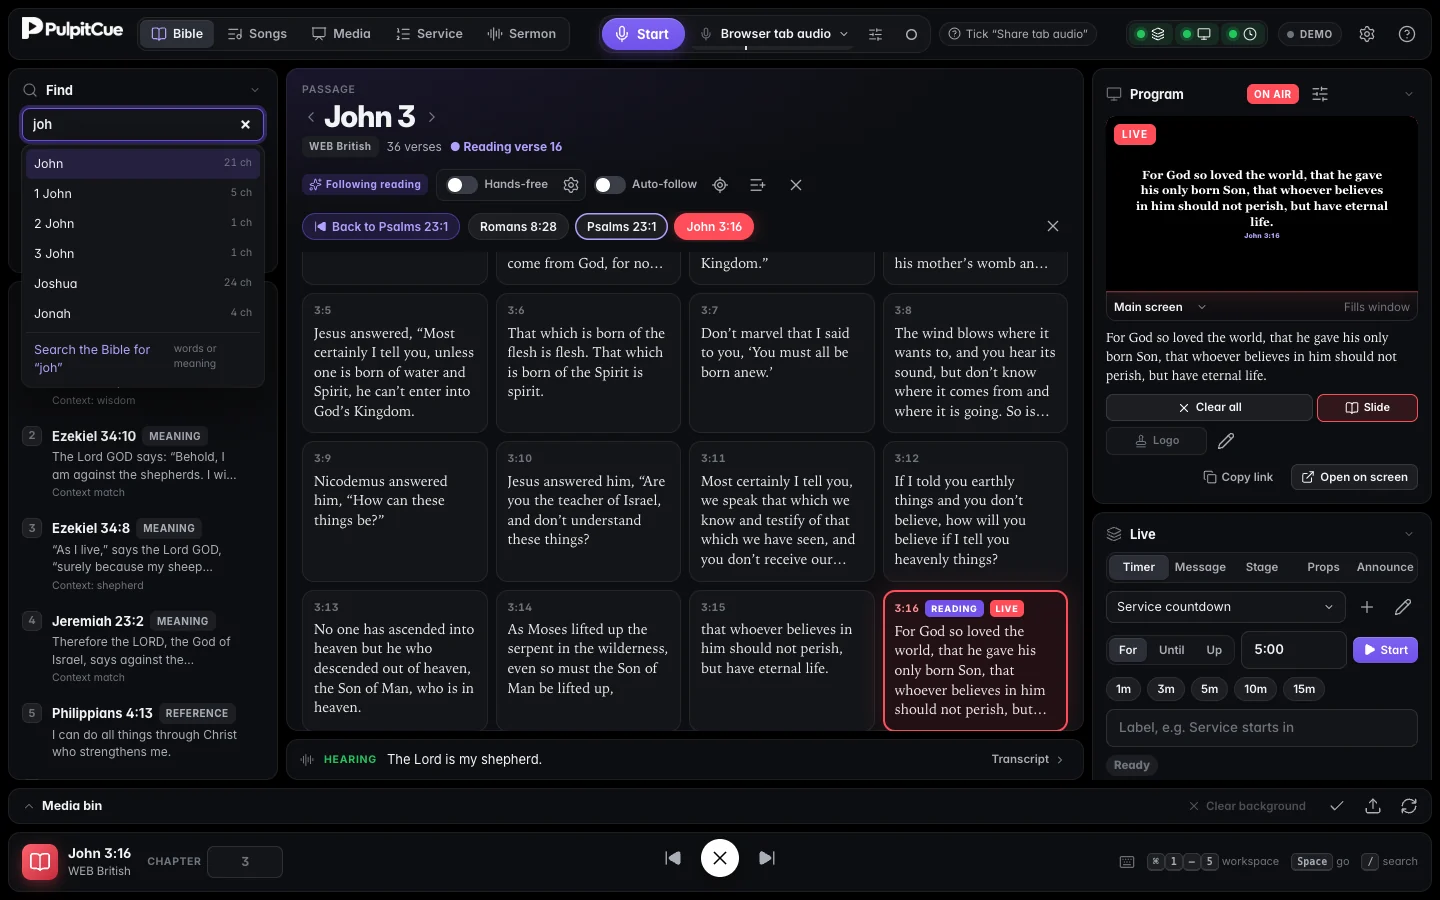The image size is (1440, 900).
Task: Click Search the Bible for "joh" link
Action: pos(92,358)
